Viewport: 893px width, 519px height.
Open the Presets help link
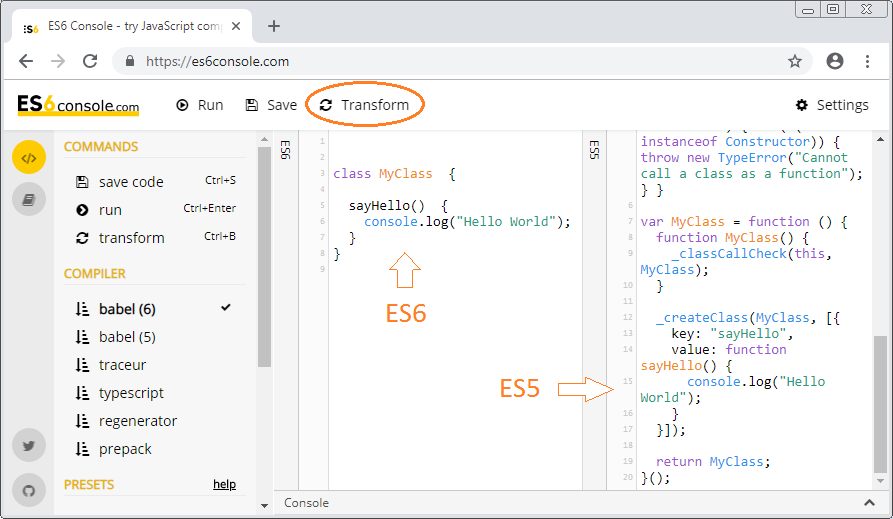(x=224, y=484)
